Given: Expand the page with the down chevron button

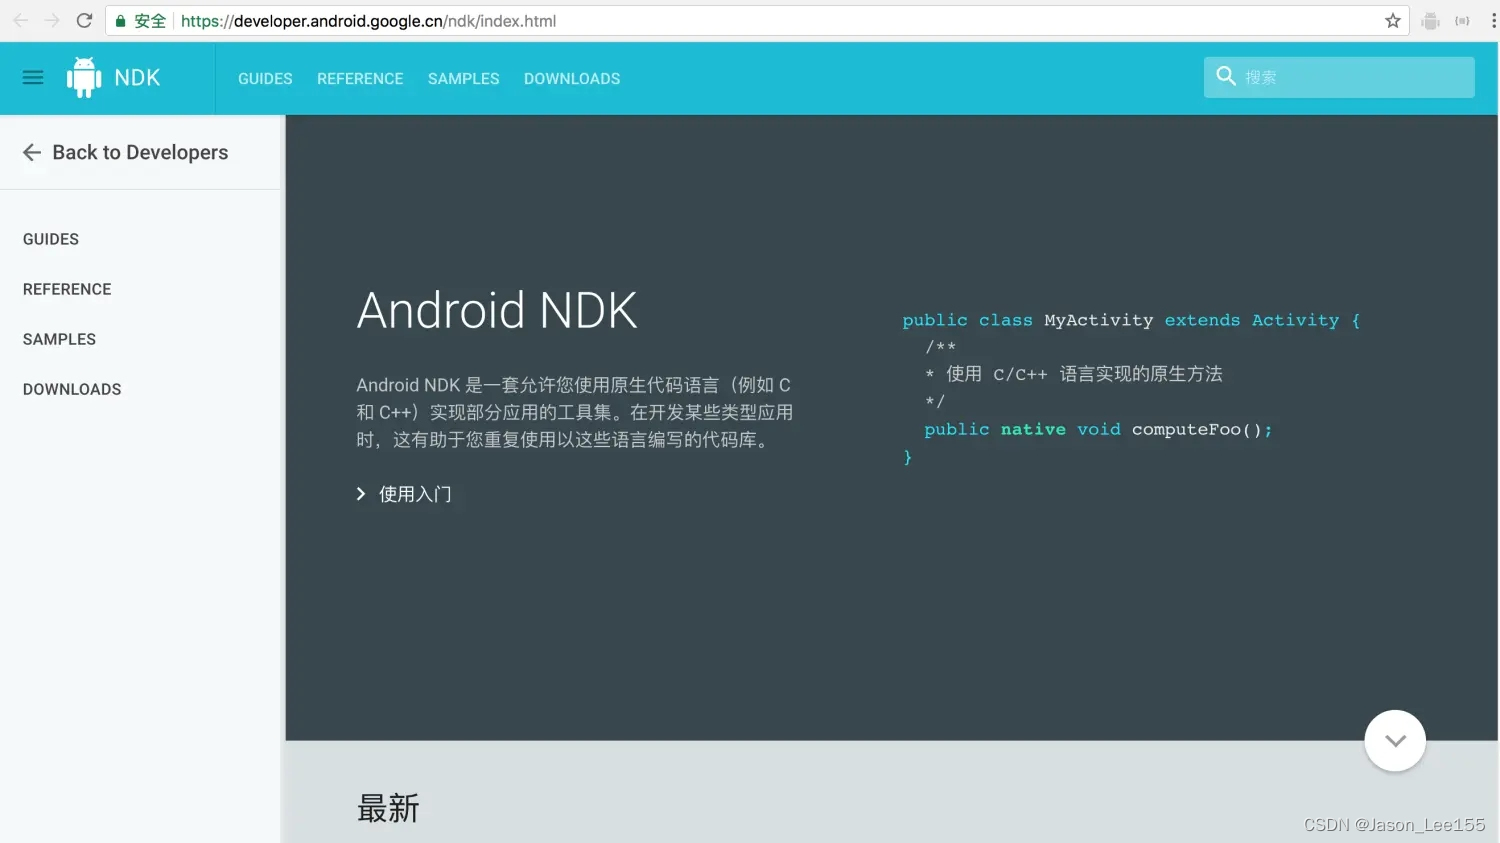Looking at the screenshot, I should (x=1395, y=741).
